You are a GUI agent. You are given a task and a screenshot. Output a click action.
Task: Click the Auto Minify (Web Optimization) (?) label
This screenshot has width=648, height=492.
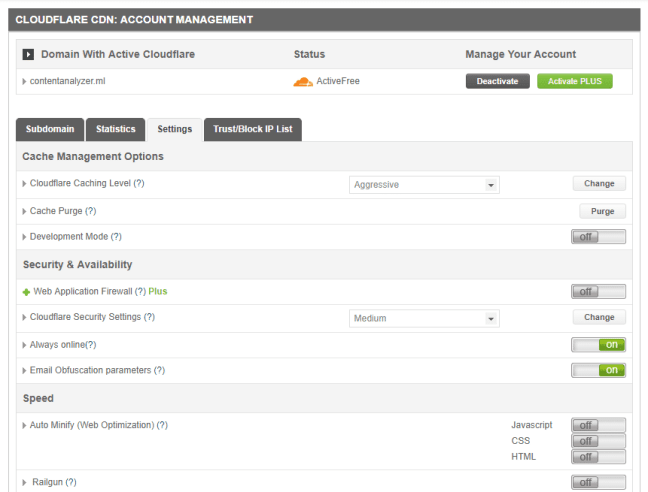[99, 425]
